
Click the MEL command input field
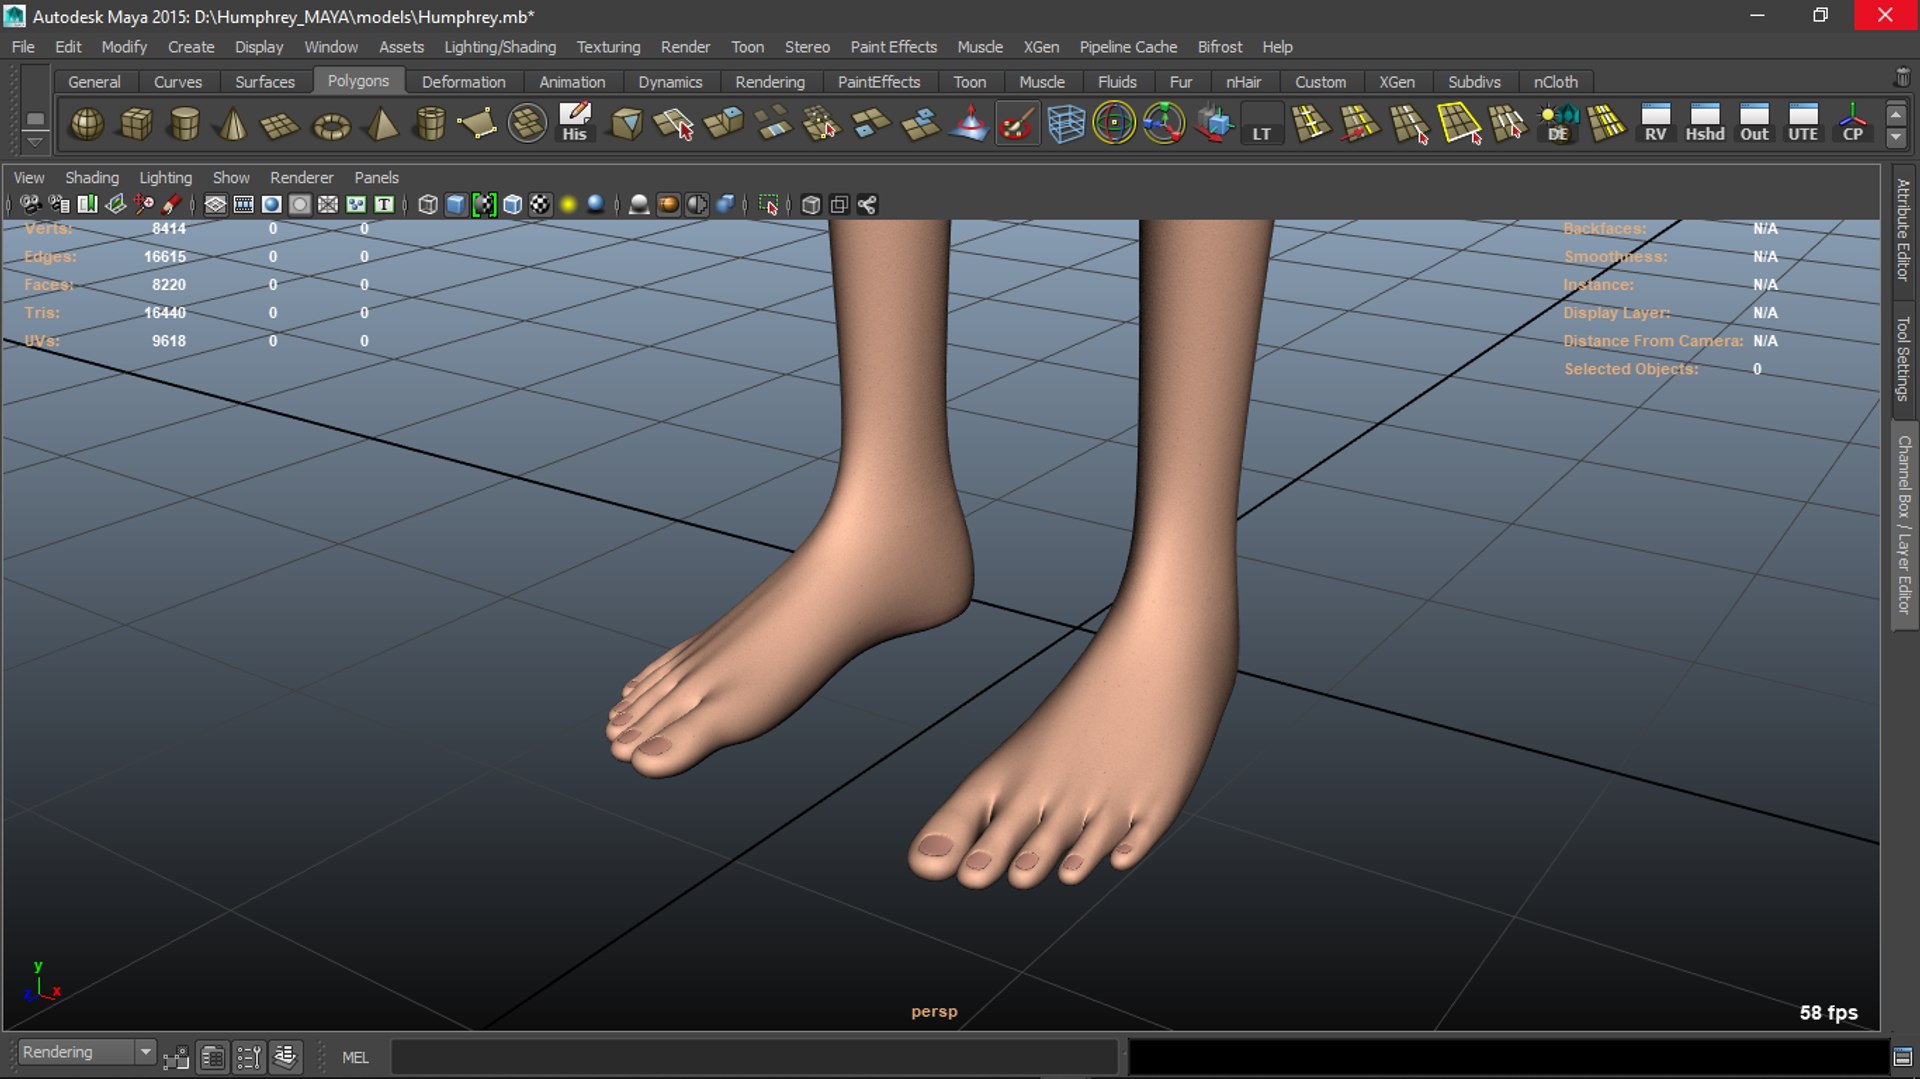pyautogui.click(x=753, y=1057)
